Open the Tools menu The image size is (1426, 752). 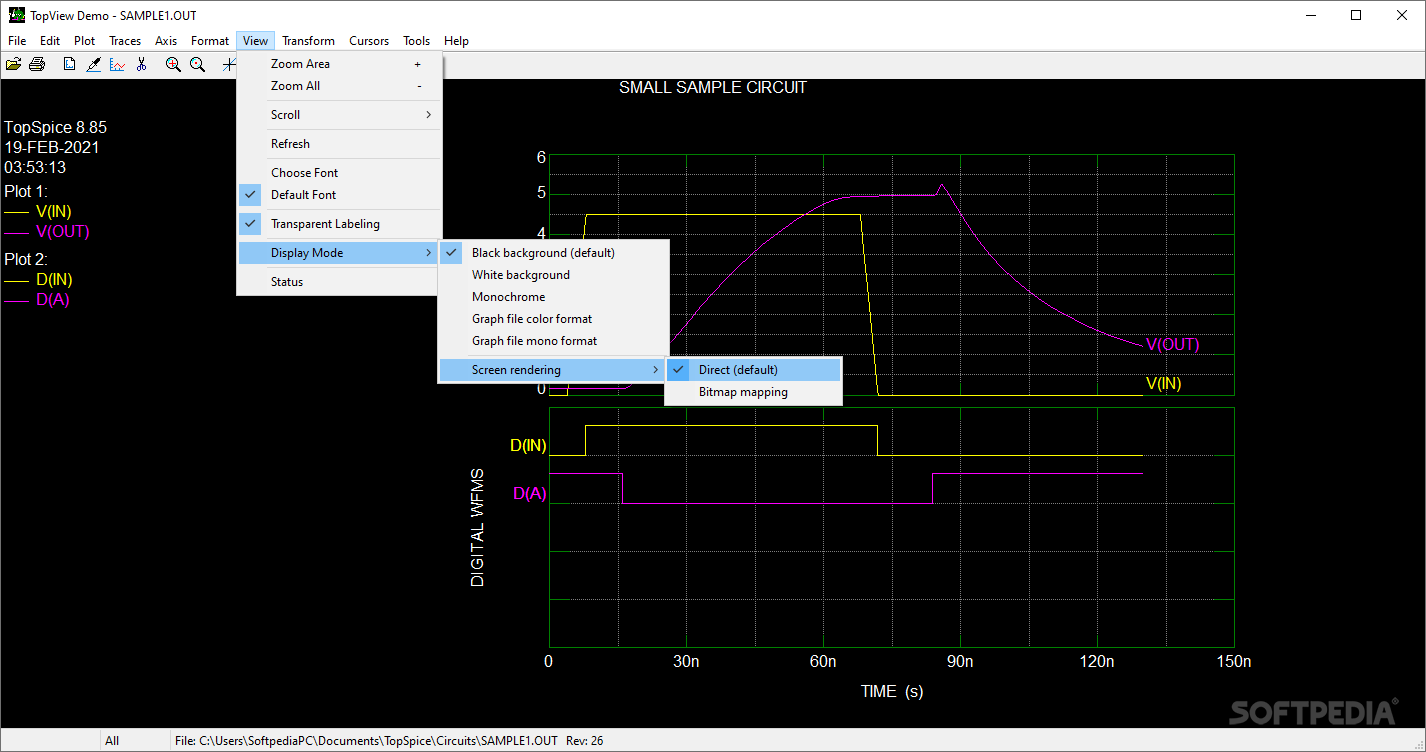(417, 41)
